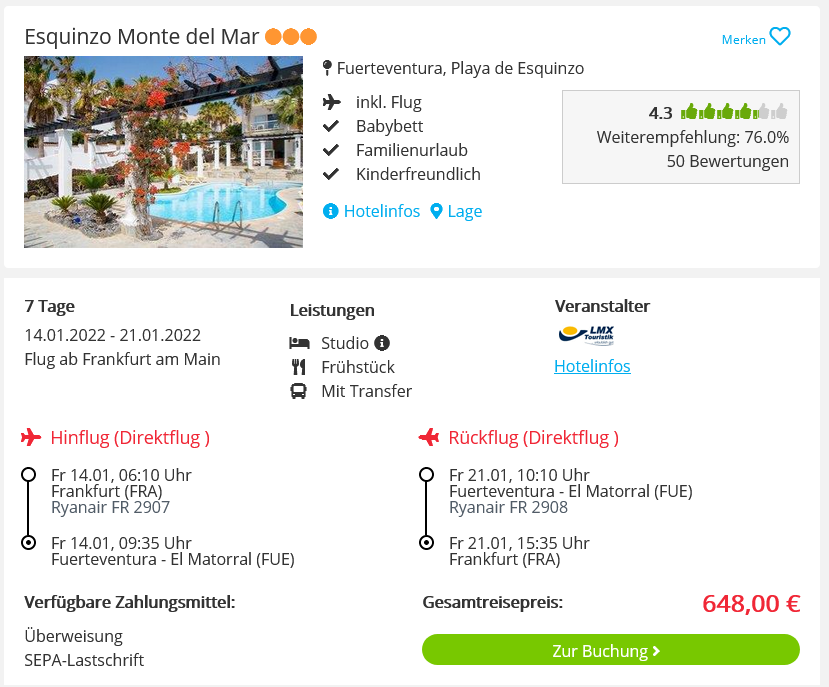Open the Lage location link

click(x=465, y=211)
